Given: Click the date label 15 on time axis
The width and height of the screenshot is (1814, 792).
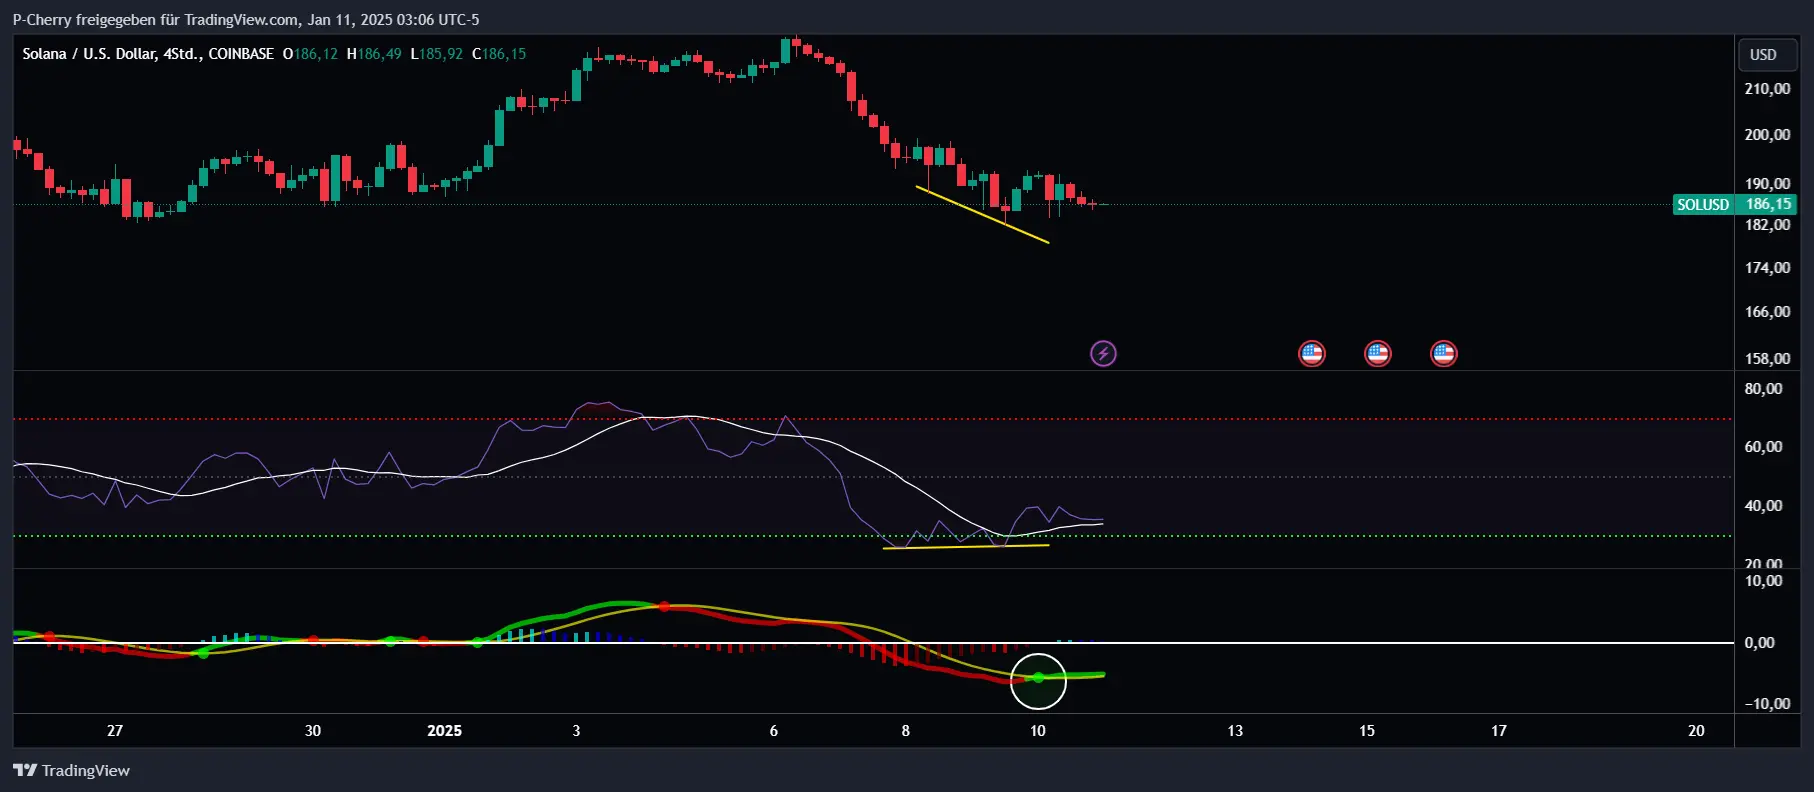Looking at the screenshot, I should 1367,731.
